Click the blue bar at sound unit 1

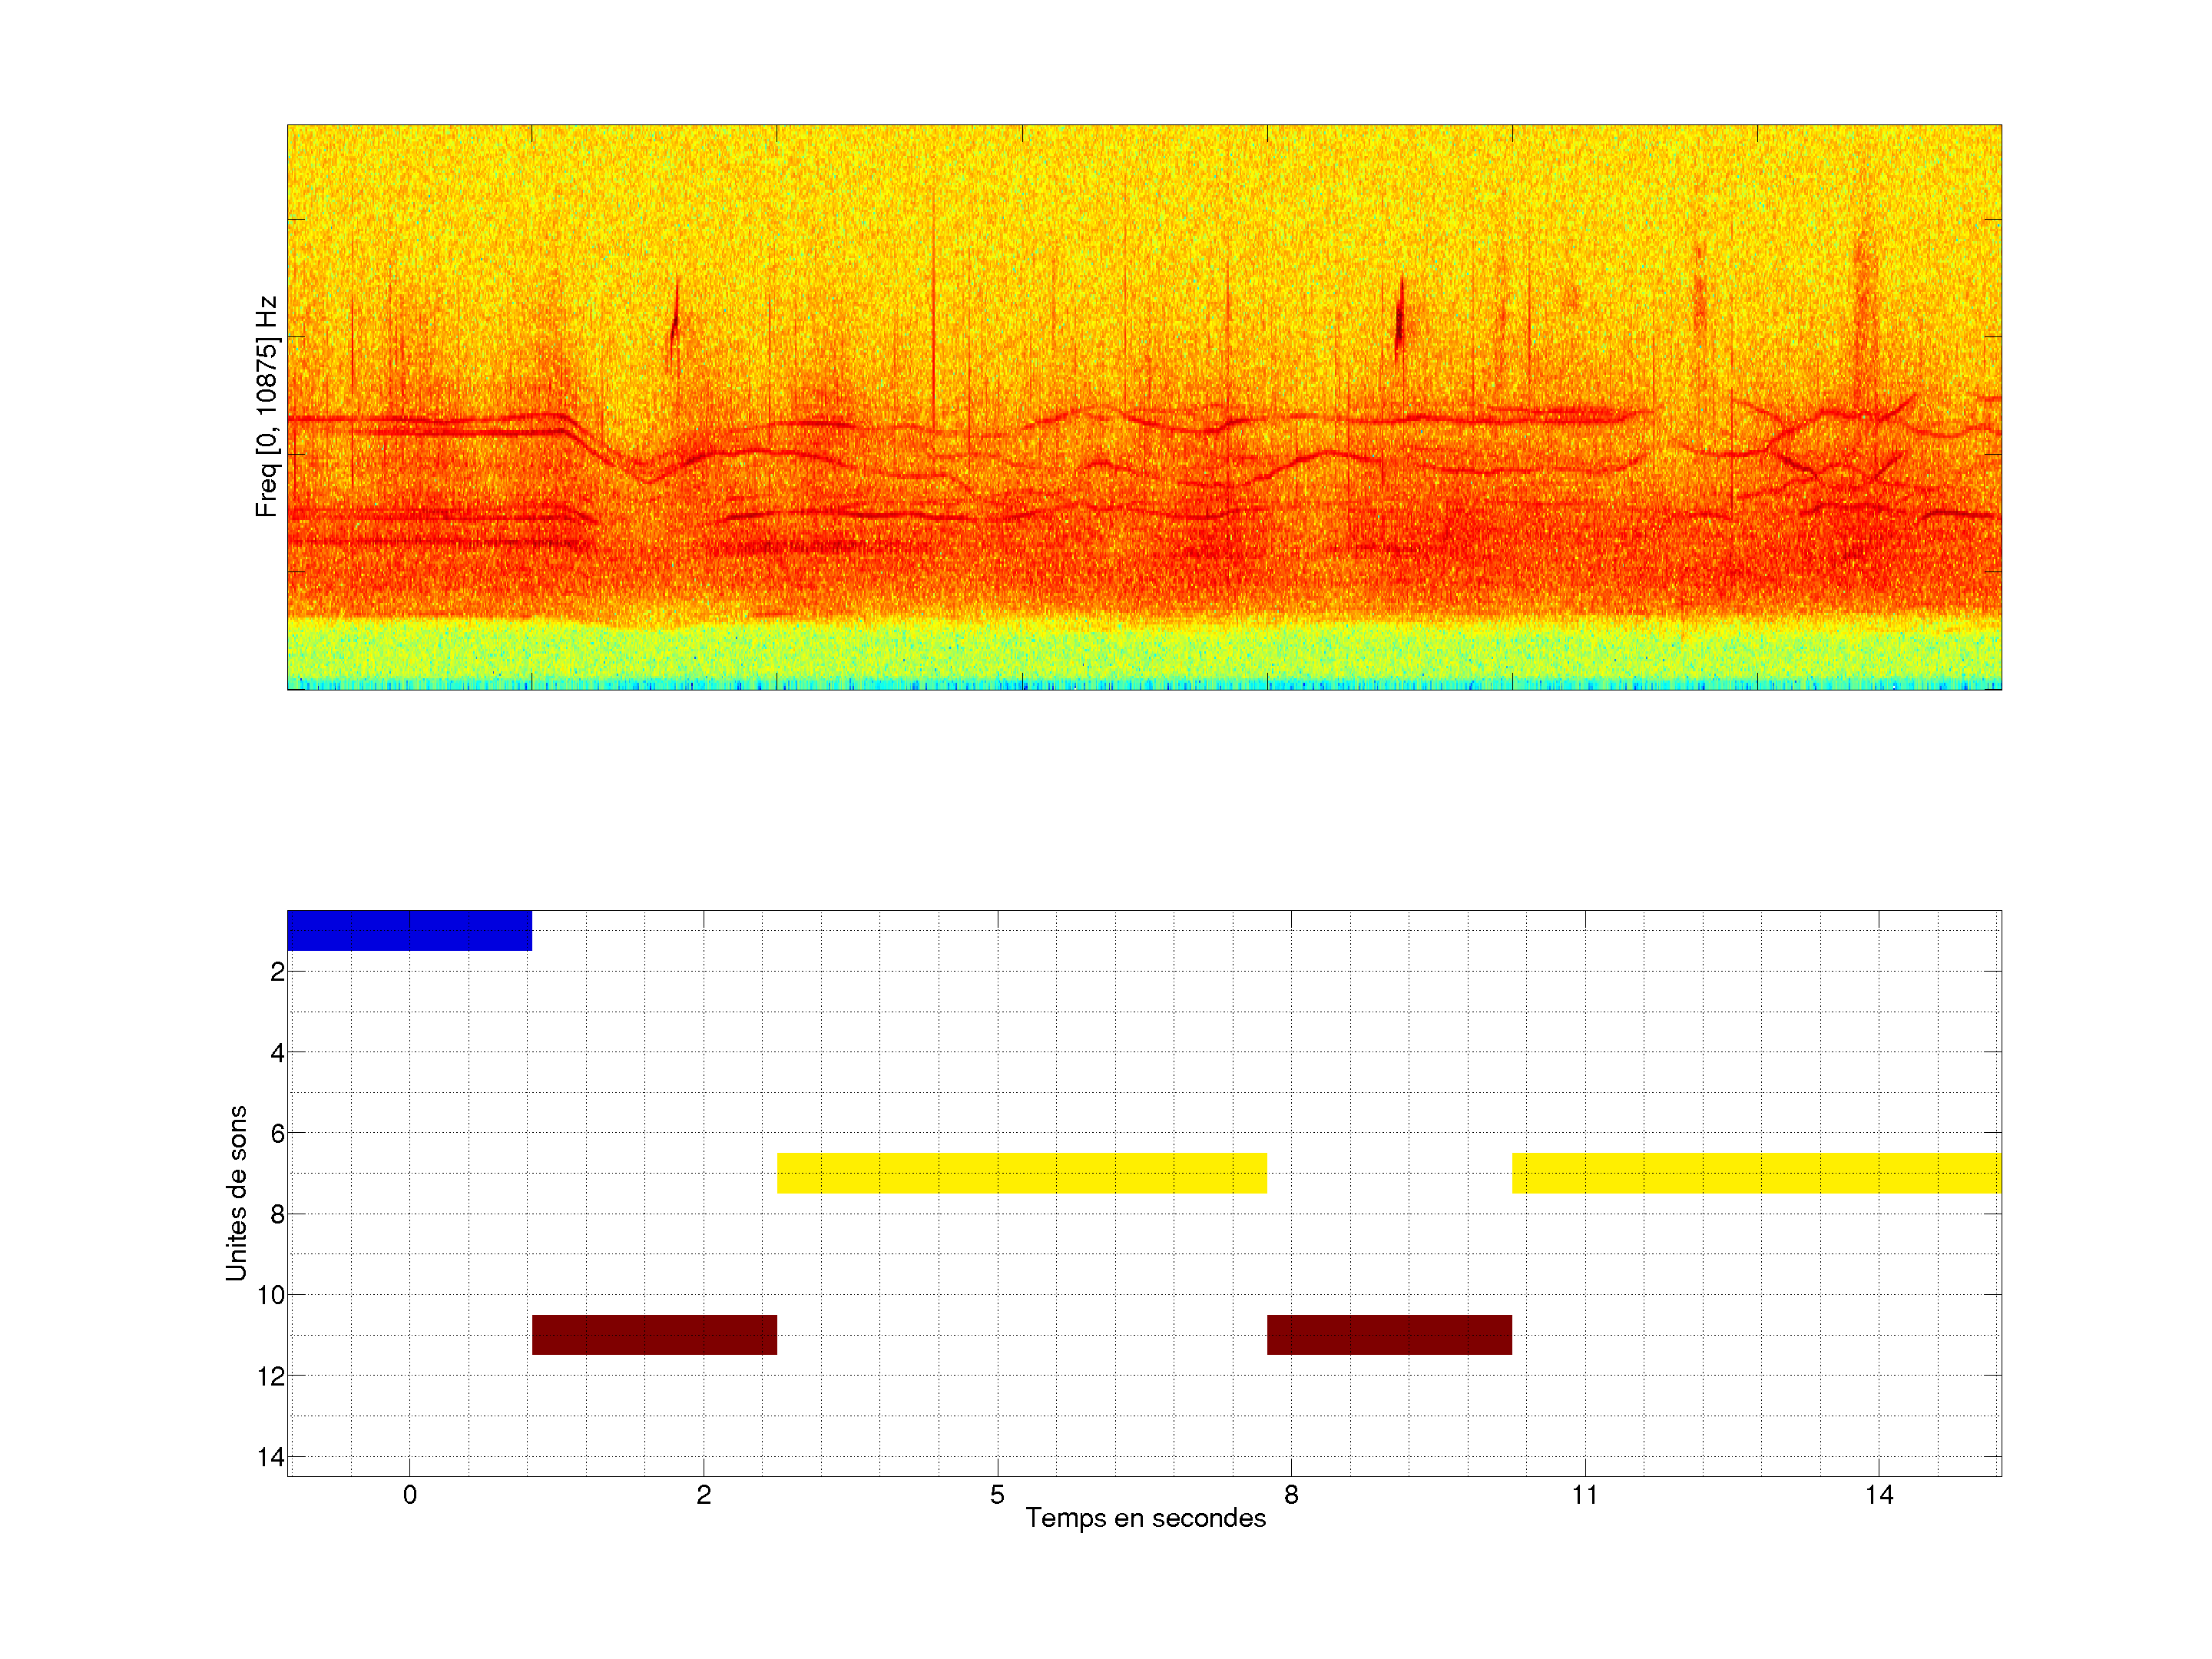pyautogui.click(x=409, y=930)
